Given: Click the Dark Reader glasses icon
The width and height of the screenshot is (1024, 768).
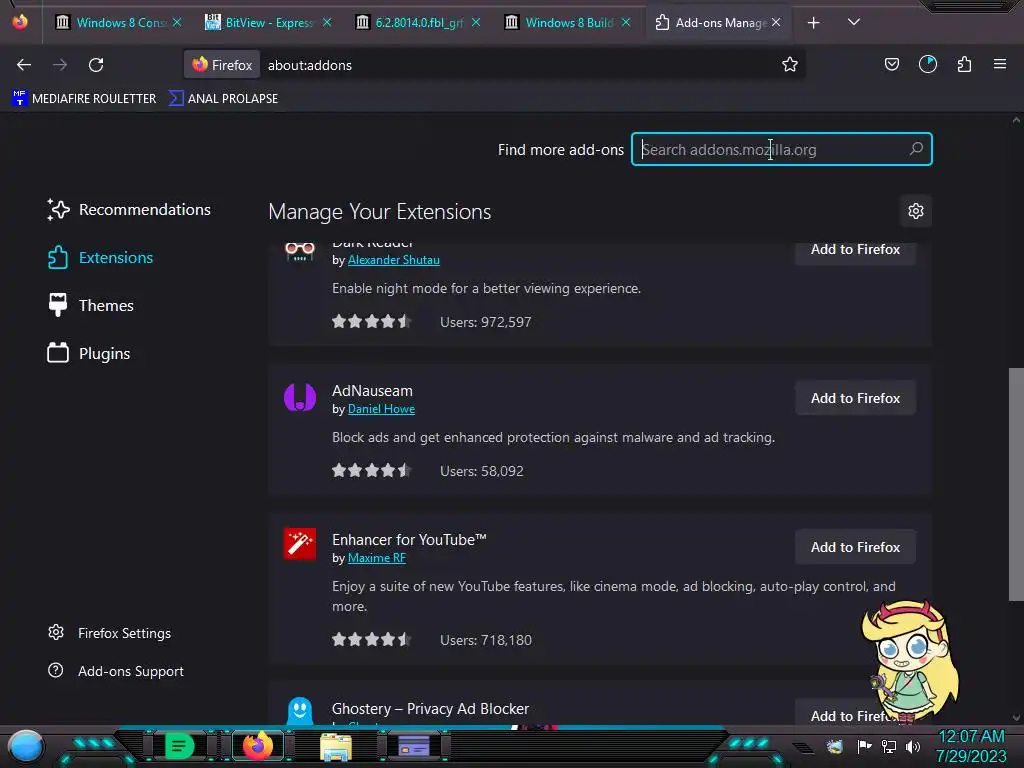Looking at the screenshot, I should [x=300, y=251].
